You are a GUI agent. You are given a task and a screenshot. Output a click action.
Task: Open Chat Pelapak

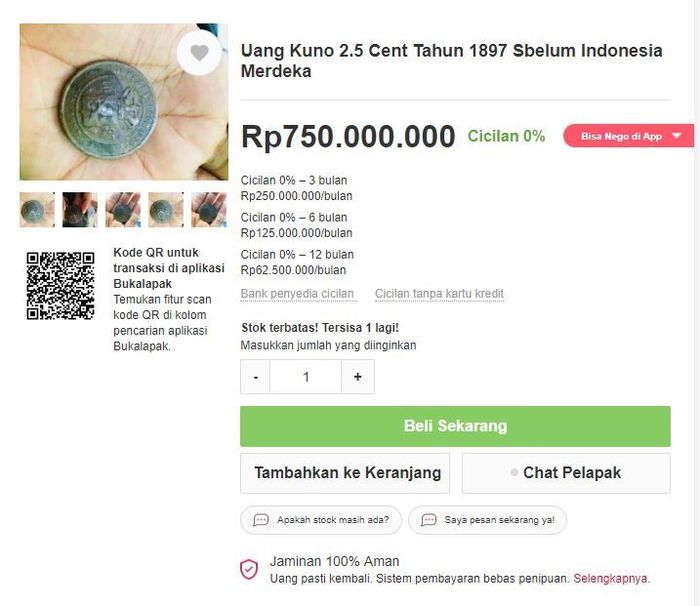coord(566,473)
